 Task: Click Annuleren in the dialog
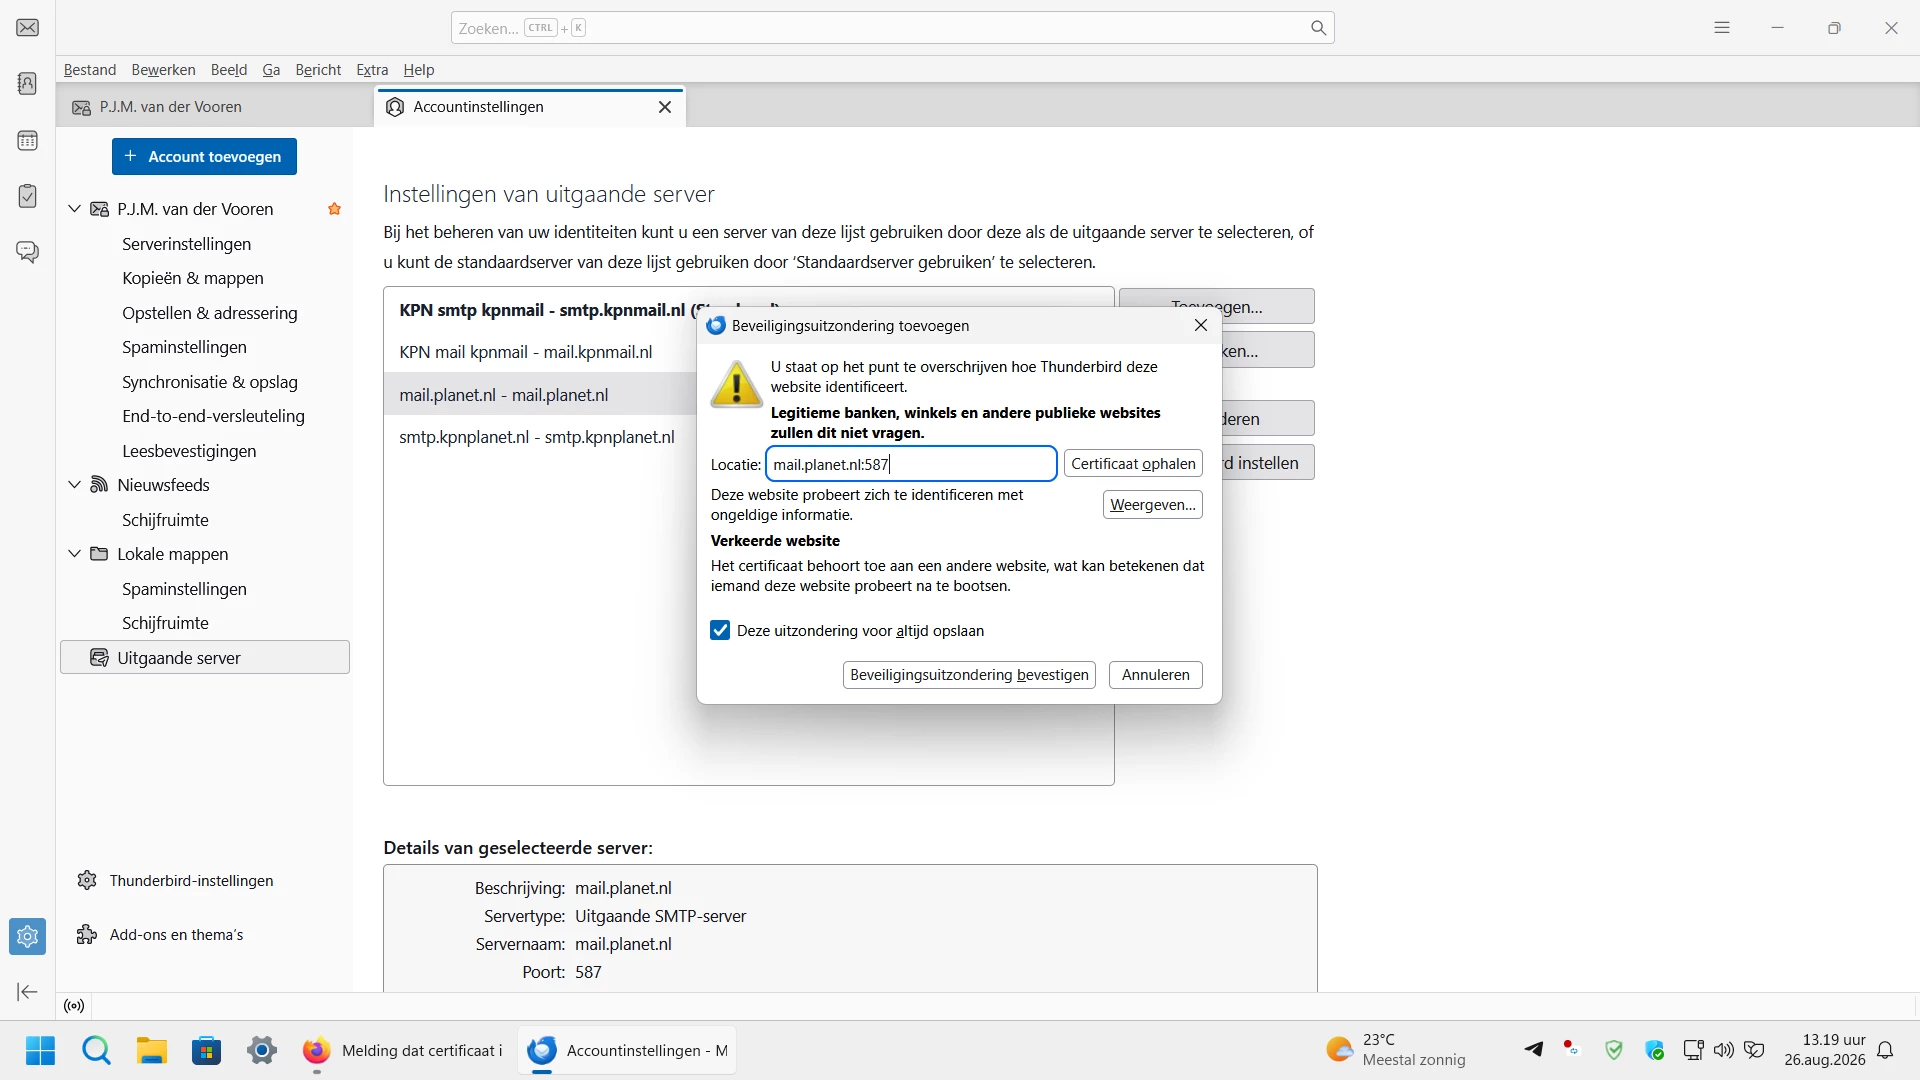coord(1156,675)
